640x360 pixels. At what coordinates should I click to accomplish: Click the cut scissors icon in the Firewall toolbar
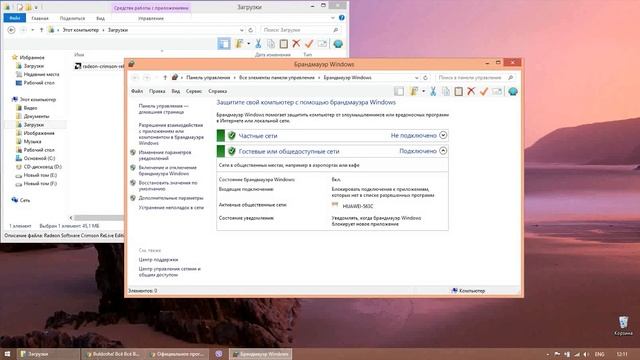(x=433, y=91)
